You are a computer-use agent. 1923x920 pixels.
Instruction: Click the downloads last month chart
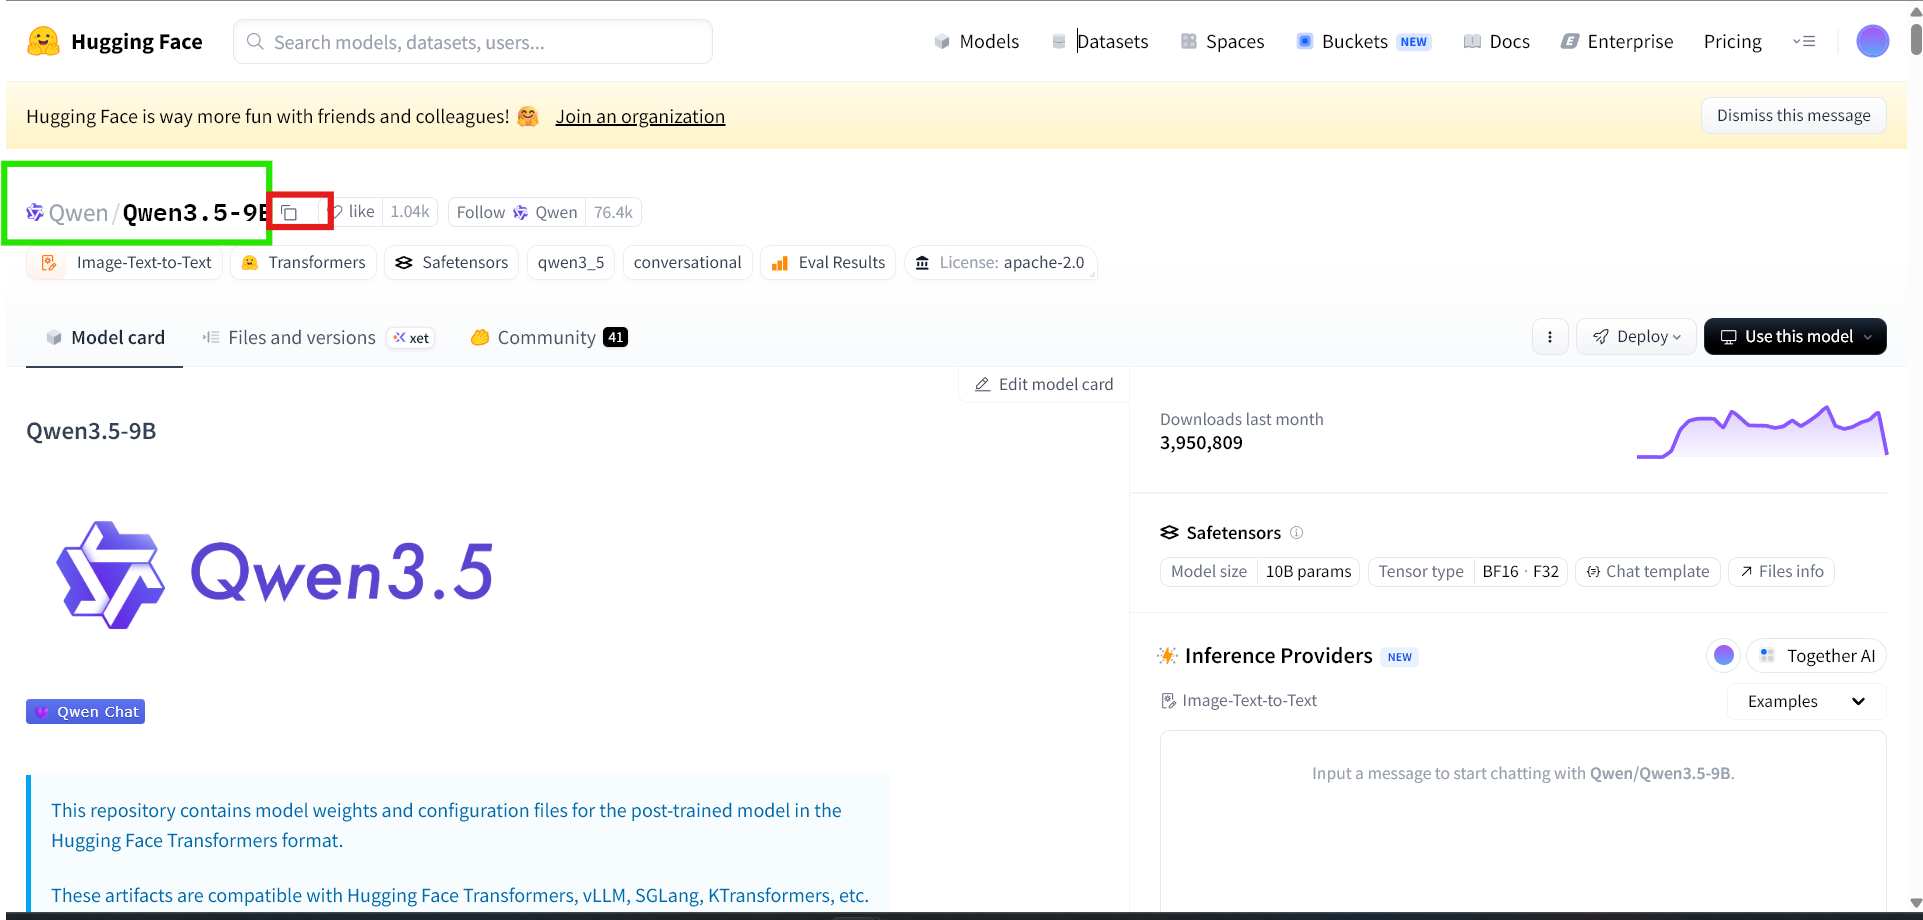point(1761,434)
